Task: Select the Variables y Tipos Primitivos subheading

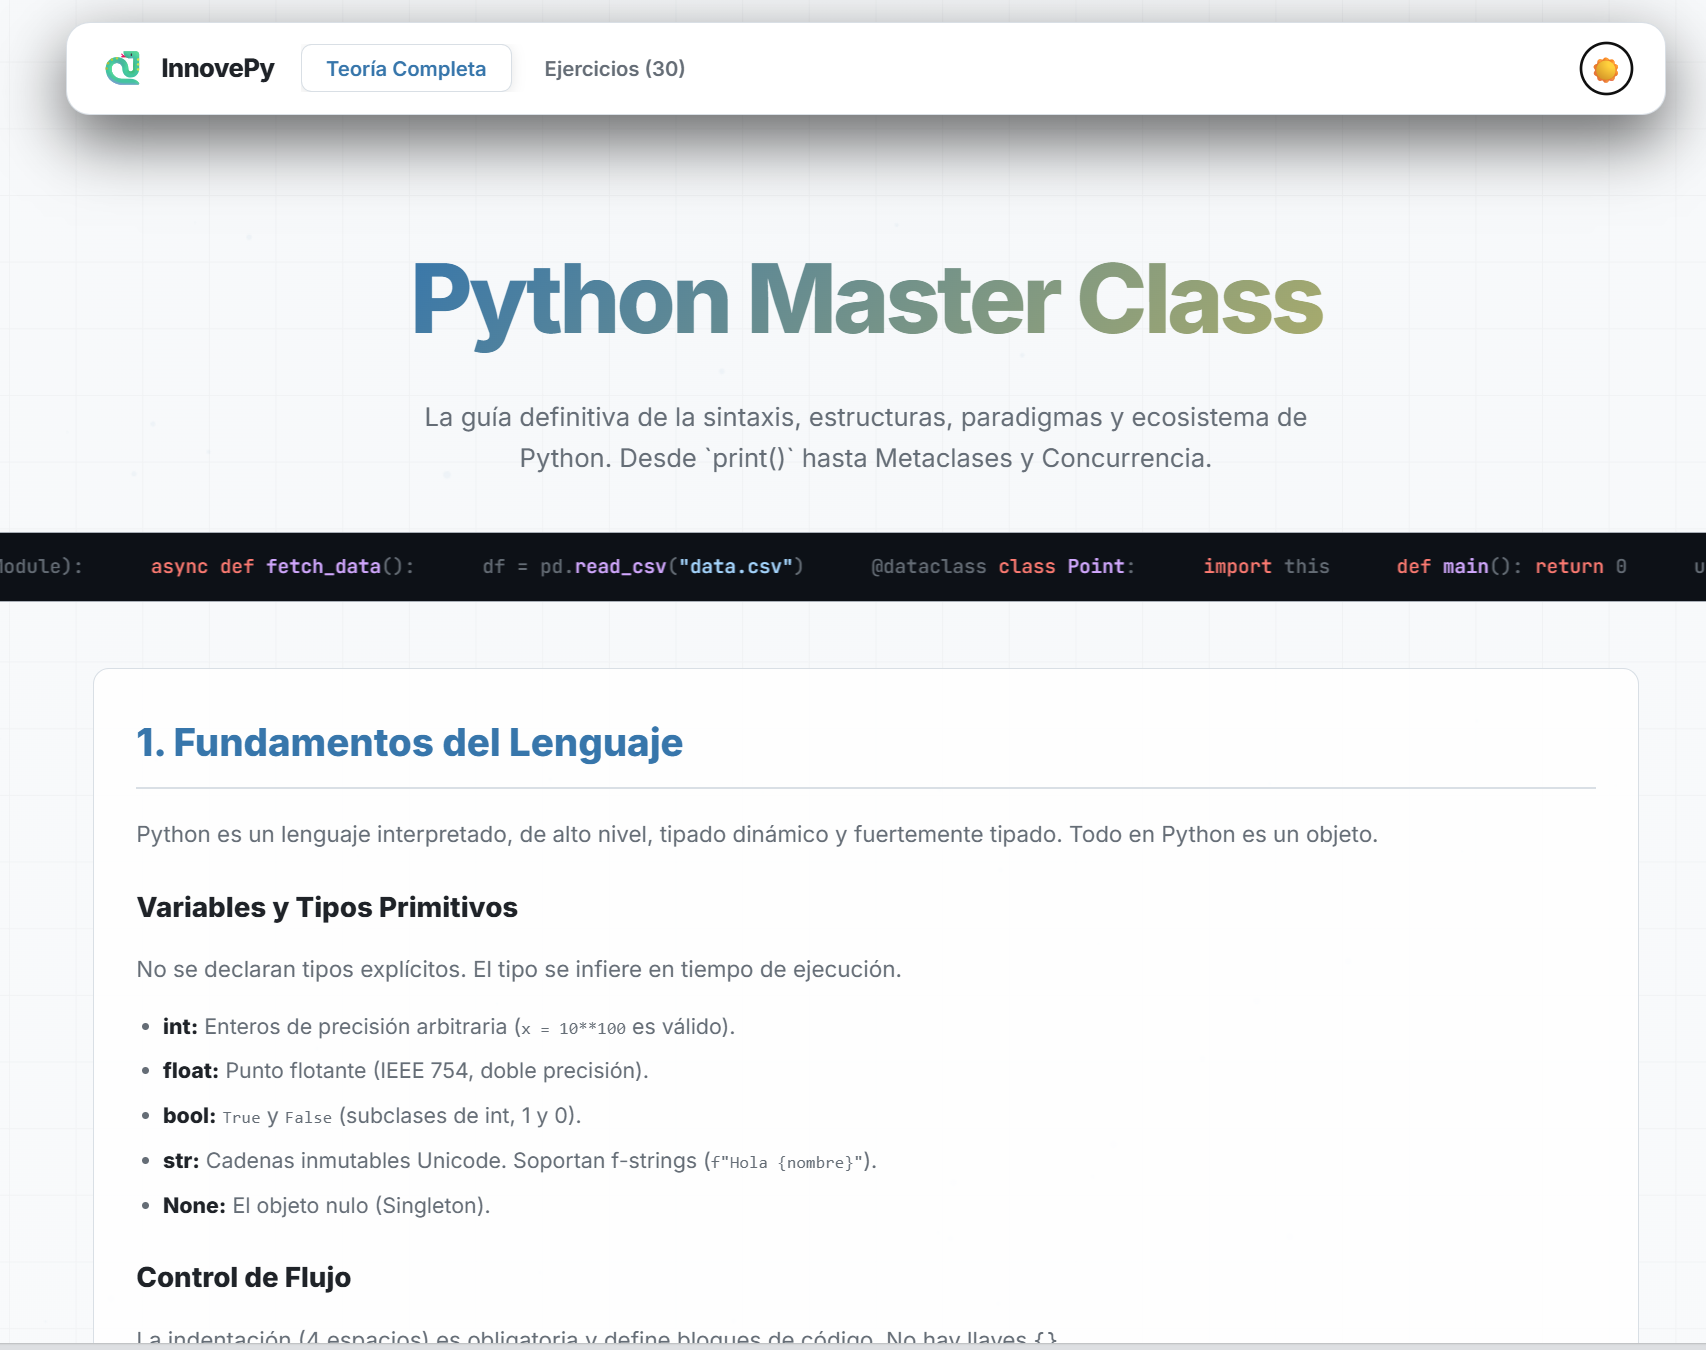Action: pos(328,907)
